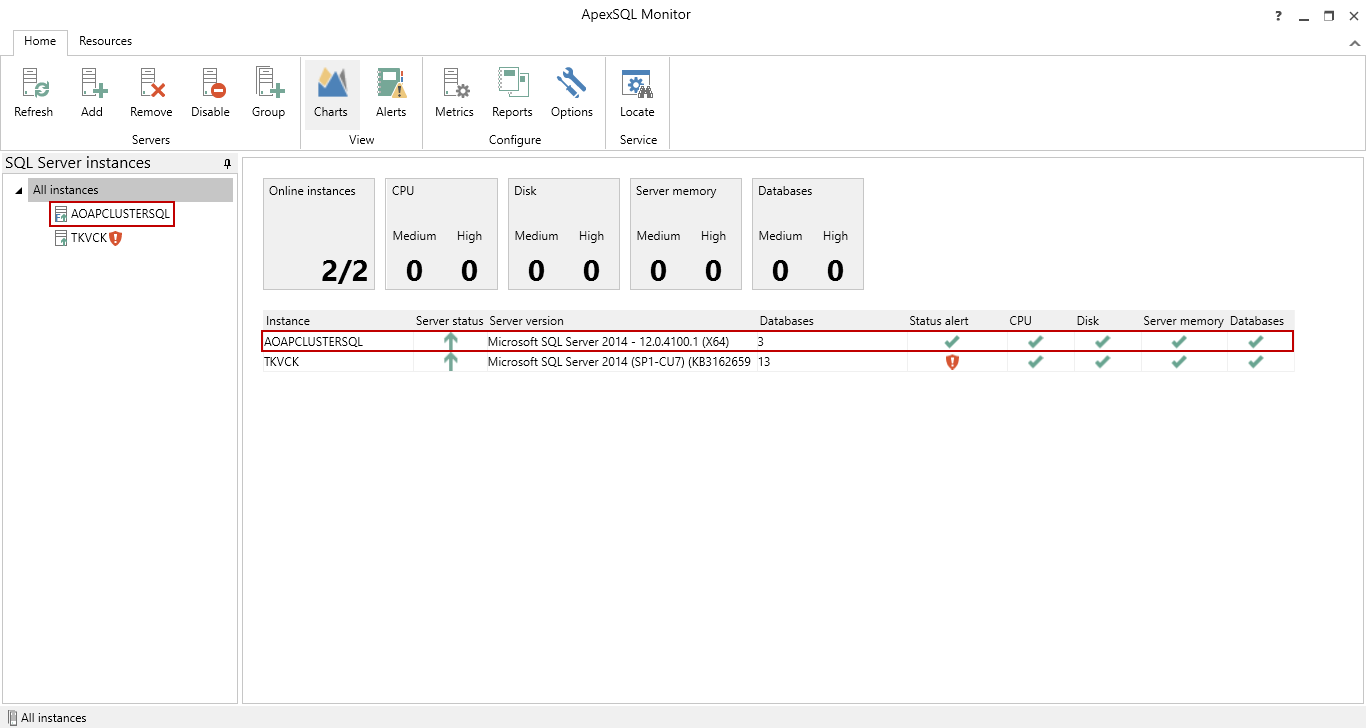Click the TKVCK Server memory checkmark
Screen dimensions: 1366x728
click(x=1179, y=362)
